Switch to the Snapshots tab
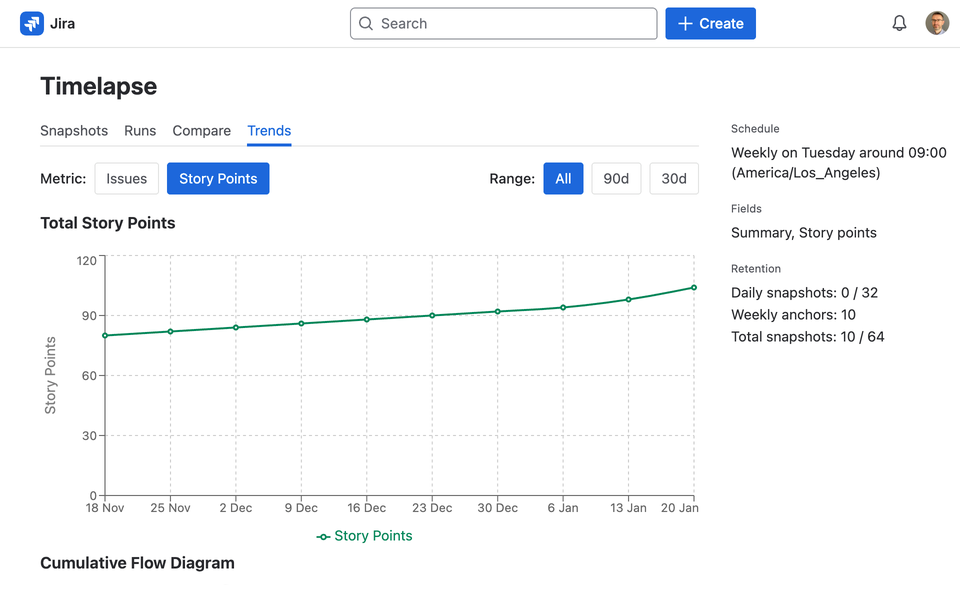The height and width of the screenshot is (600, 960). click(x=74, y=131)
